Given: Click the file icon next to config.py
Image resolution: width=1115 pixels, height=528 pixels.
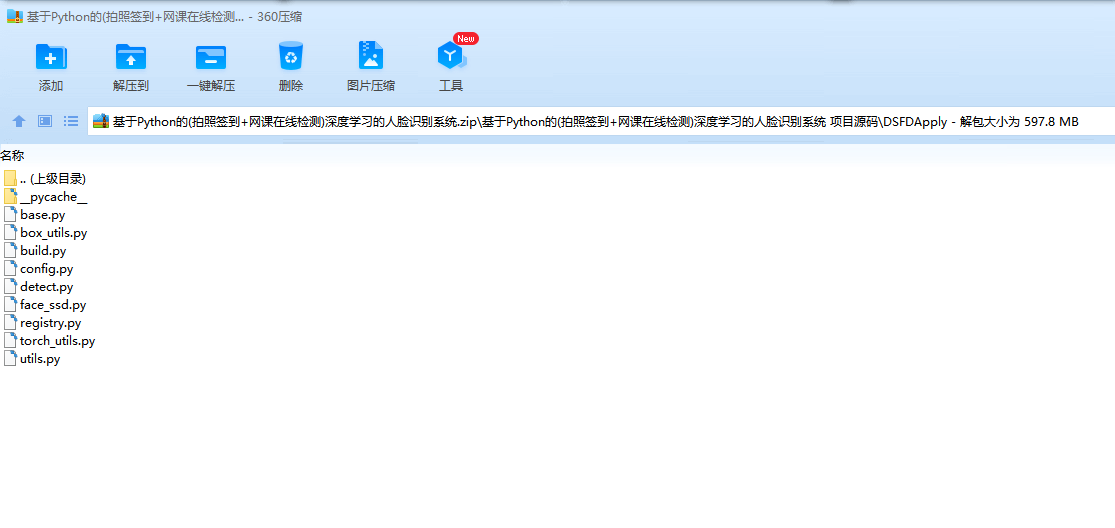Looking at the screenshot, I should click(10, 269).
